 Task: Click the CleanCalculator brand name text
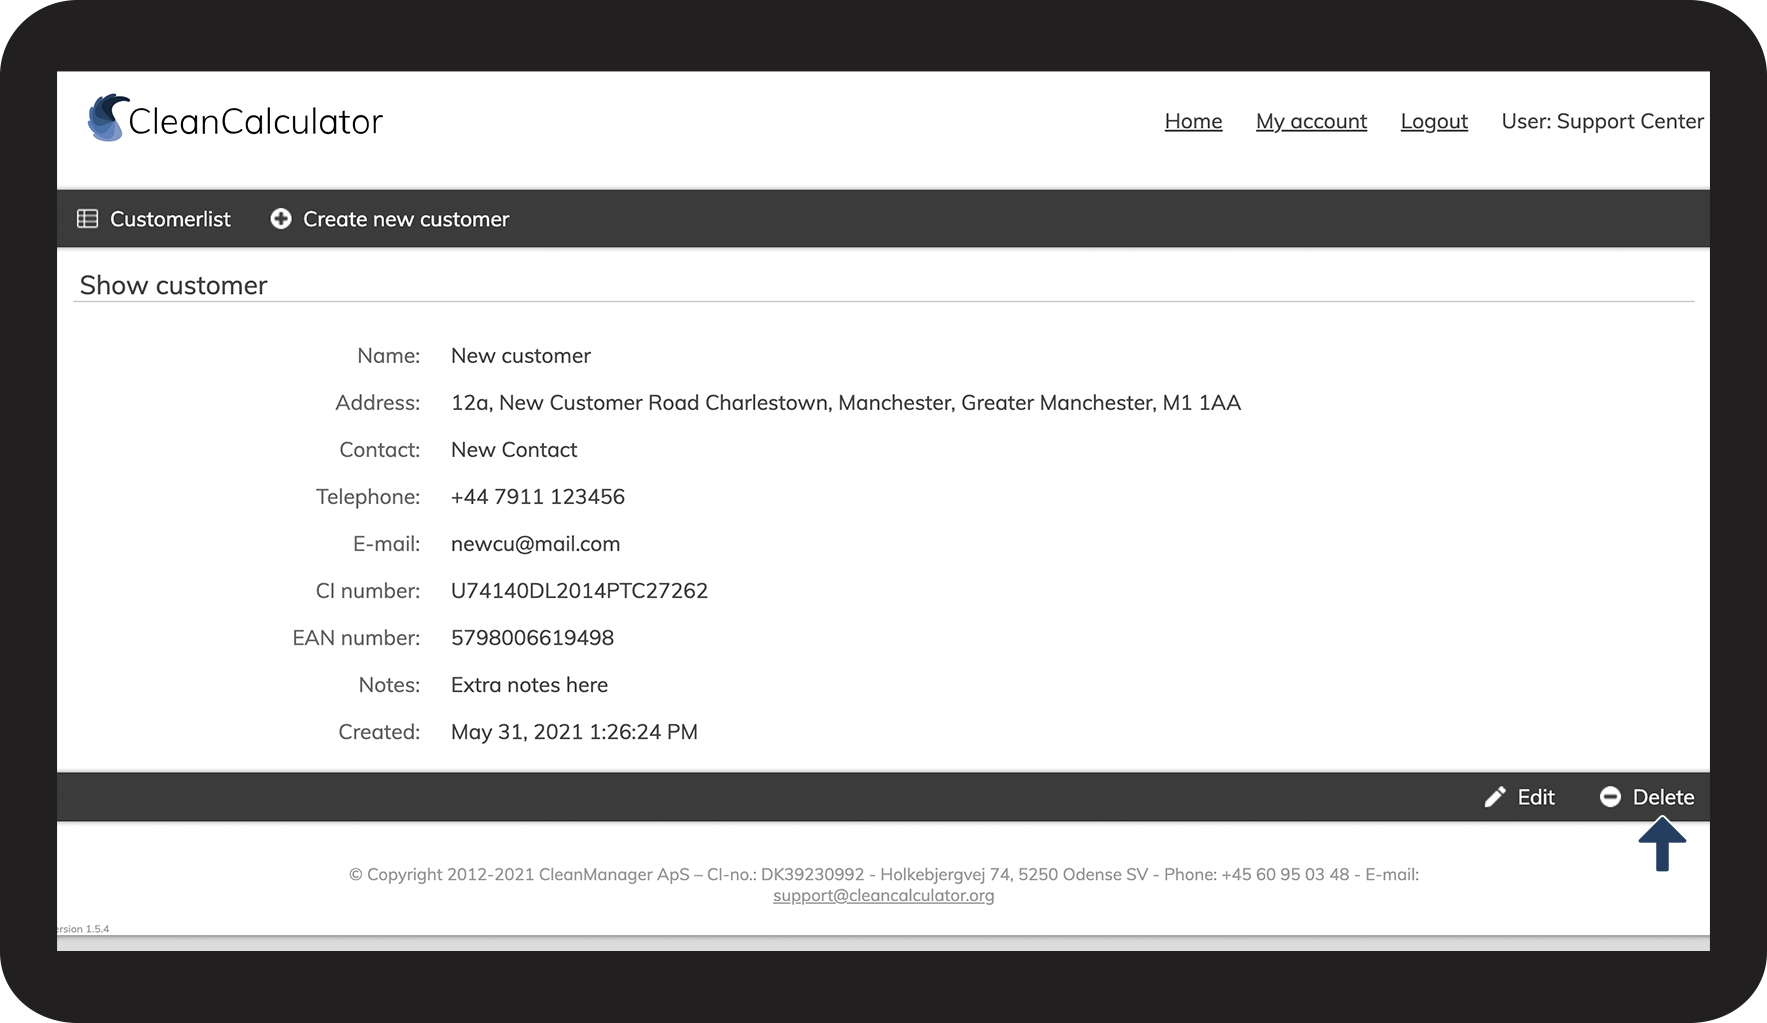(x=256, y=122)
